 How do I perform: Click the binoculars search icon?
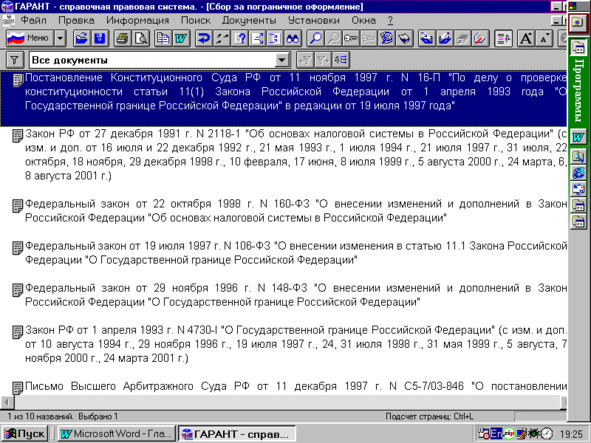292,38
